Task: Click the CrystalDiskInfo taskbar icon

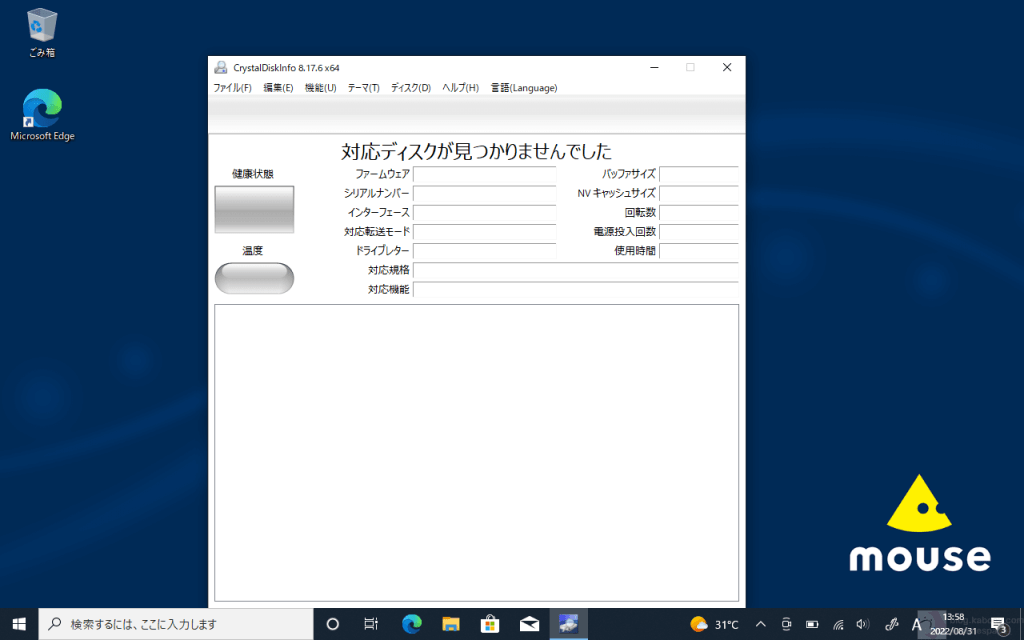Action: 568,624
